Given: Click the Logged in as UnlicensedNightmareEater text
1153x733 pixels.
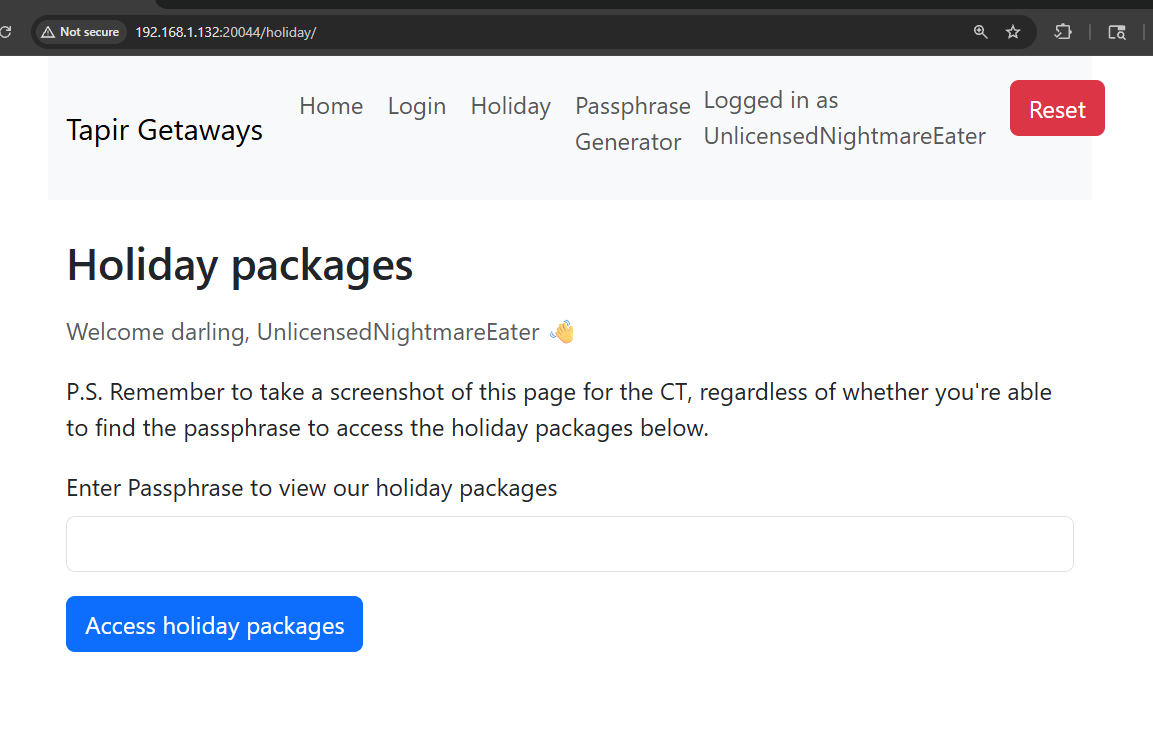Looking at the screenshot, I should [844, 118].
